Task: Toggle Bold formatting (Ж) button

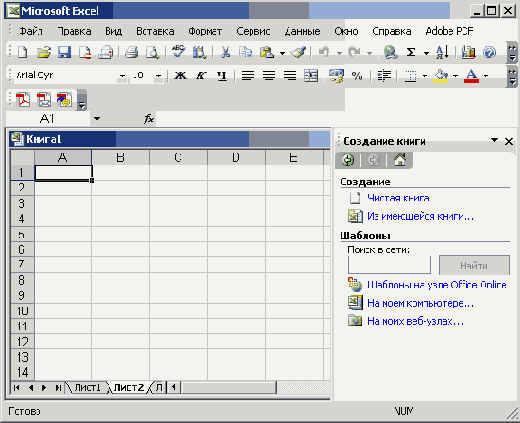Action: [180, 76]
